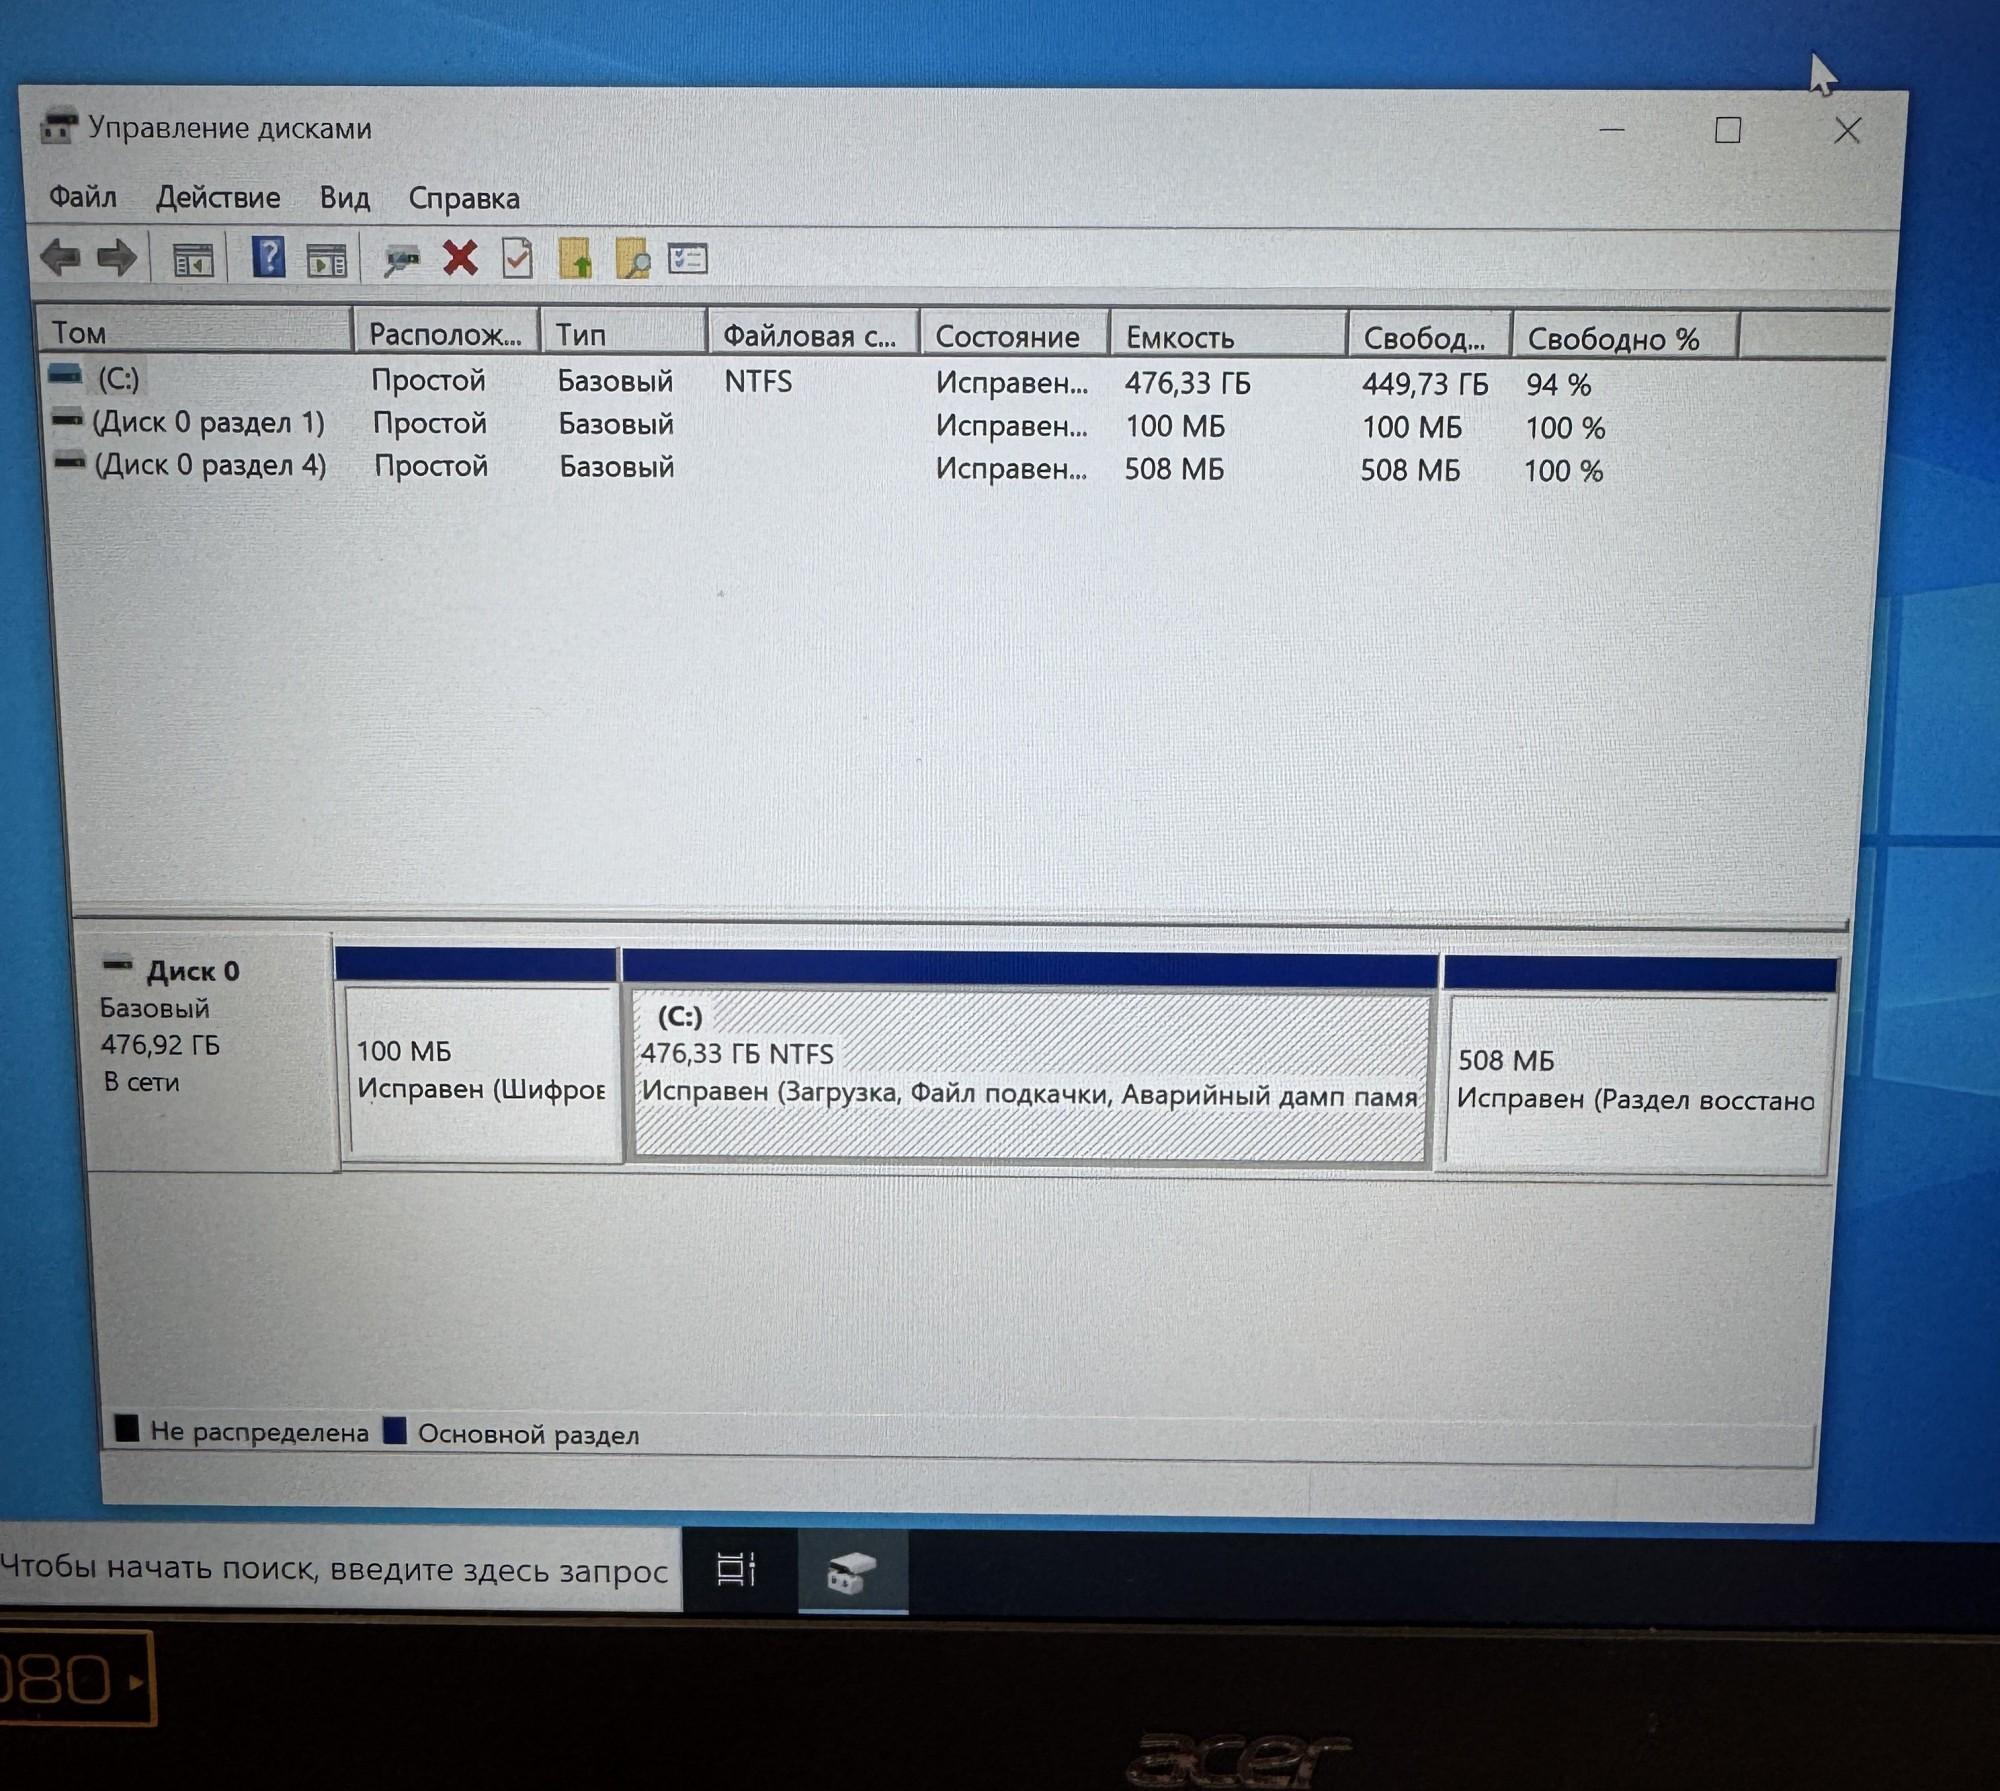Screen dimensions: 2000x1791
Task: Sort by the Емкость column header
Action: (x=1228, y=337)
